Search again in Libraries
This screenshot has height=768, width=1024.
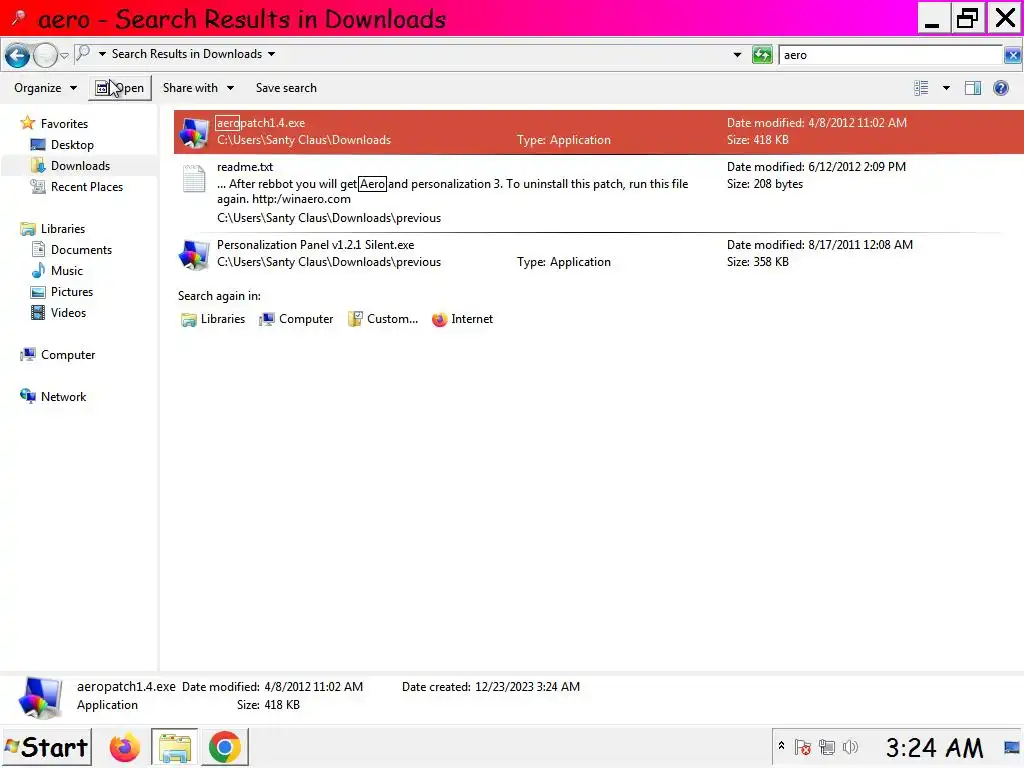coord(213,319)
